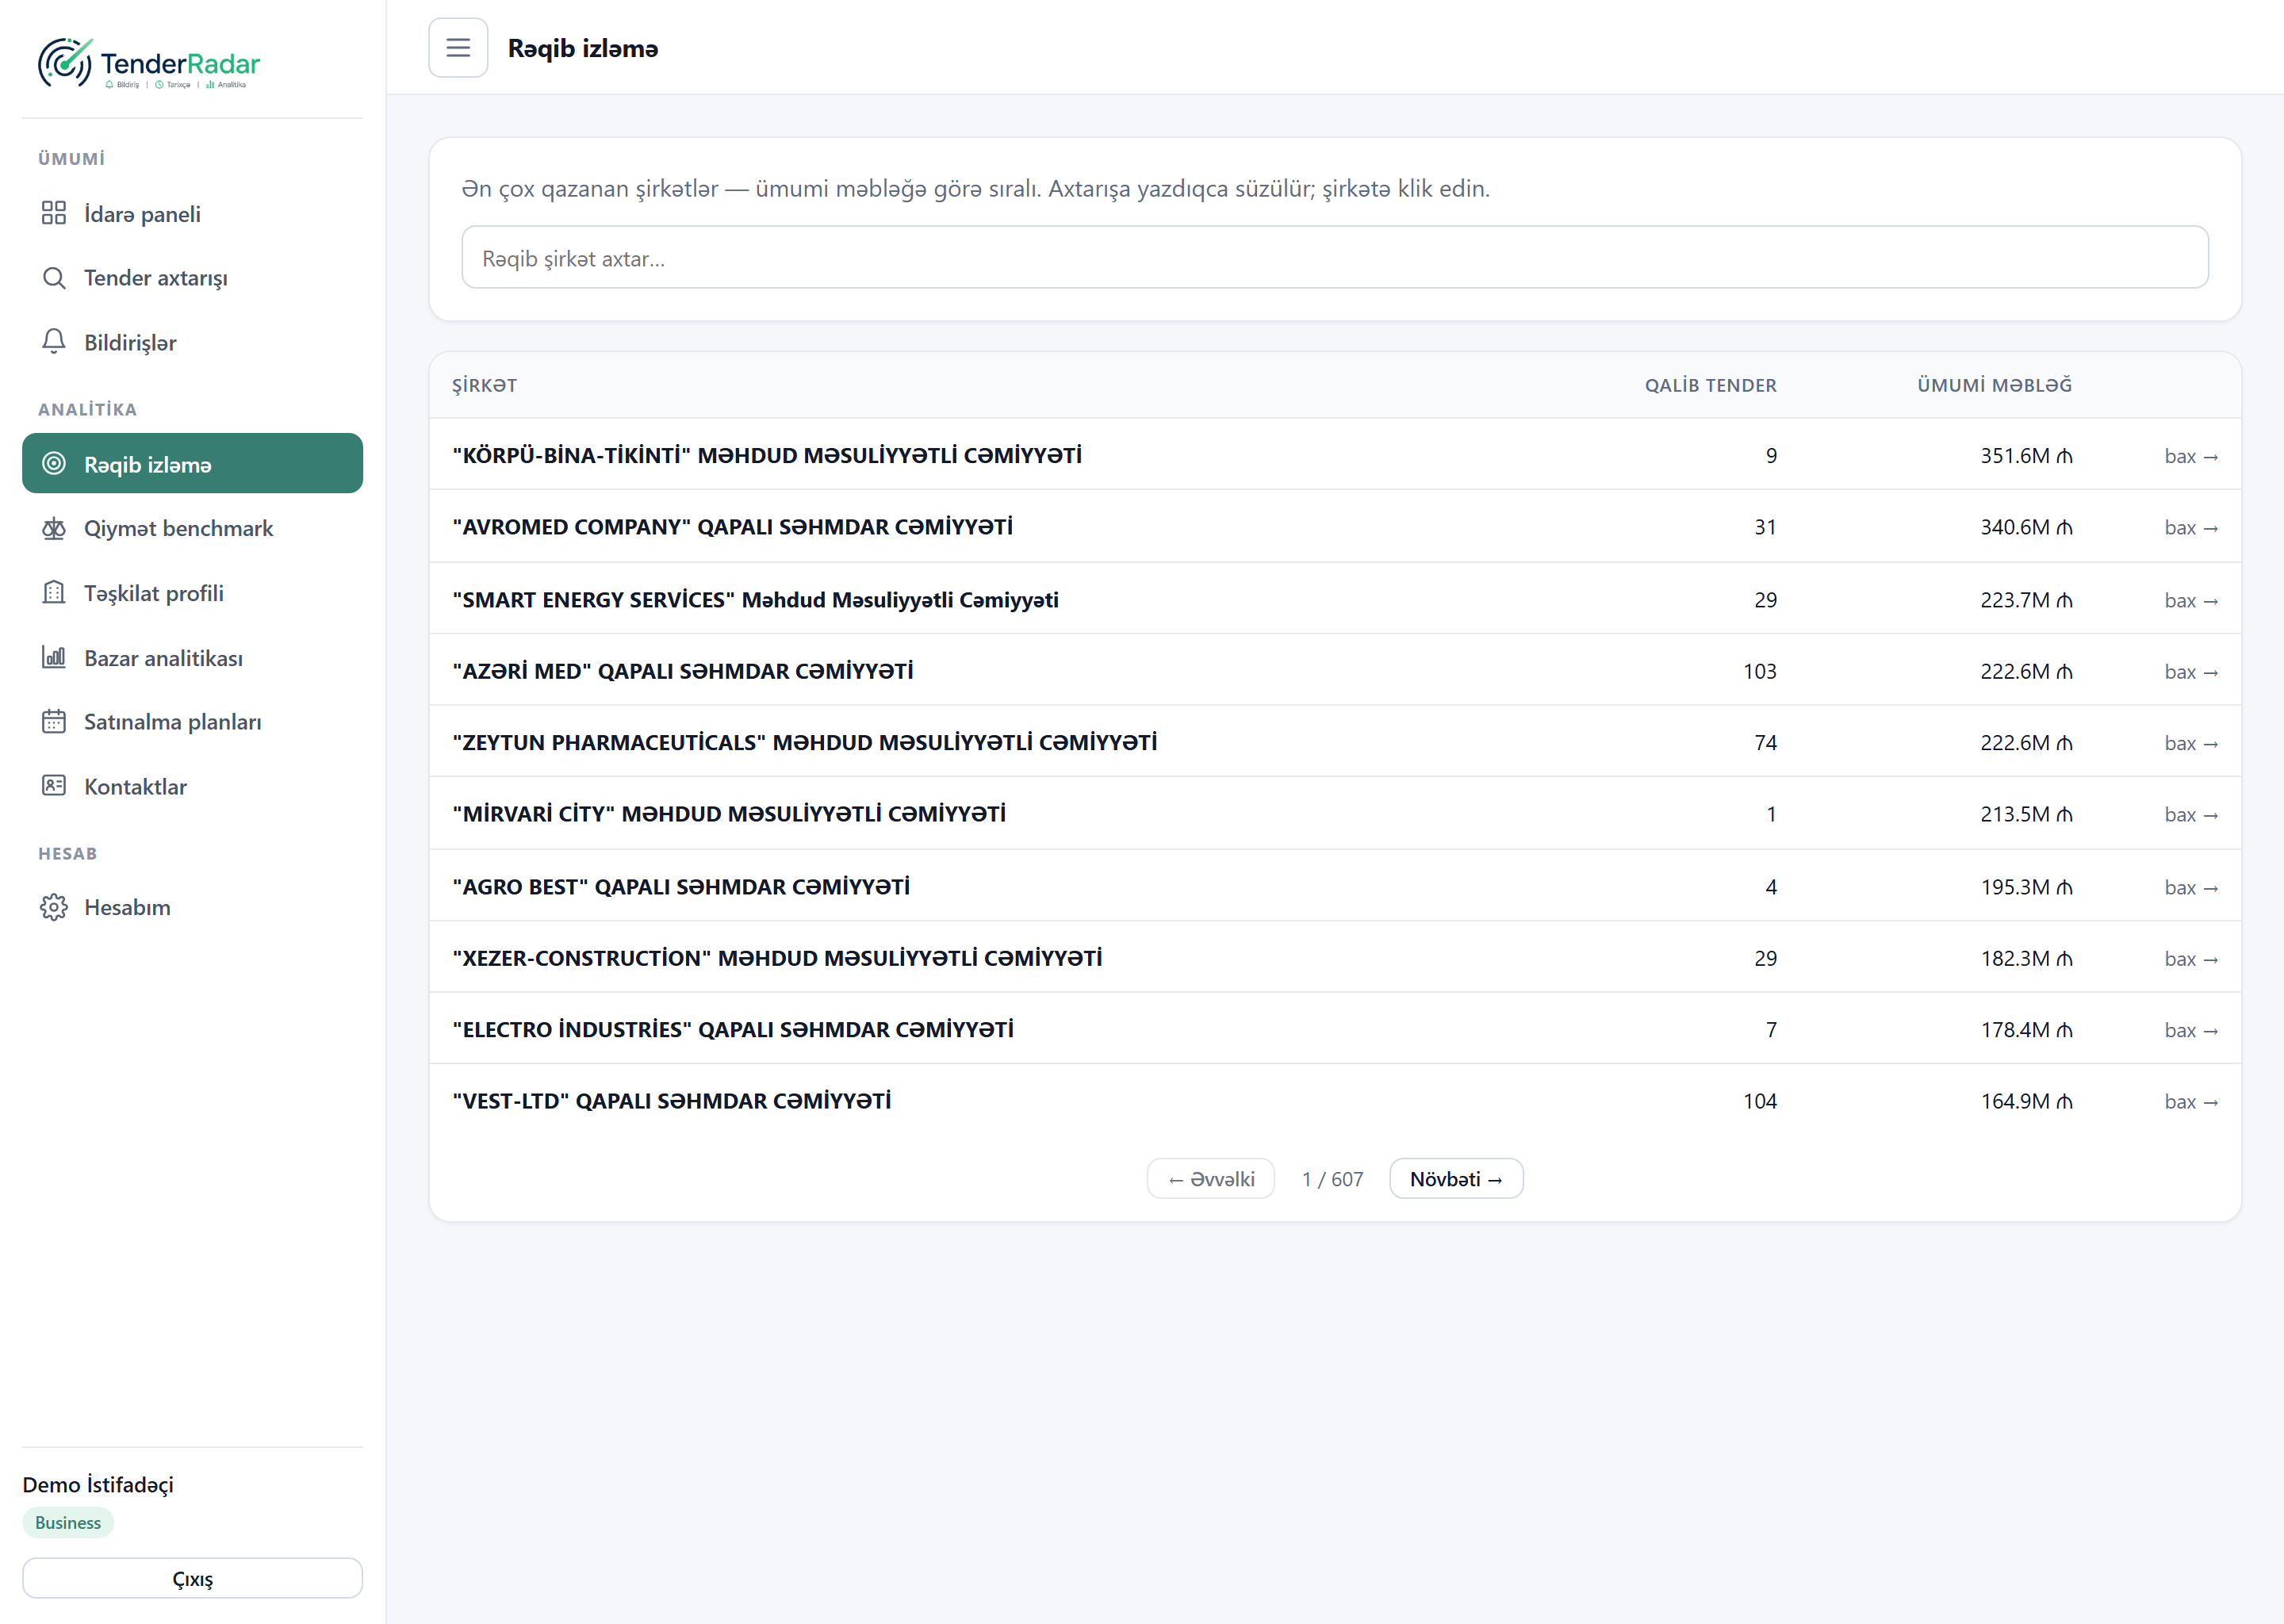Open Satınalma planları section
The image size is (2284, 1624).
192,722
